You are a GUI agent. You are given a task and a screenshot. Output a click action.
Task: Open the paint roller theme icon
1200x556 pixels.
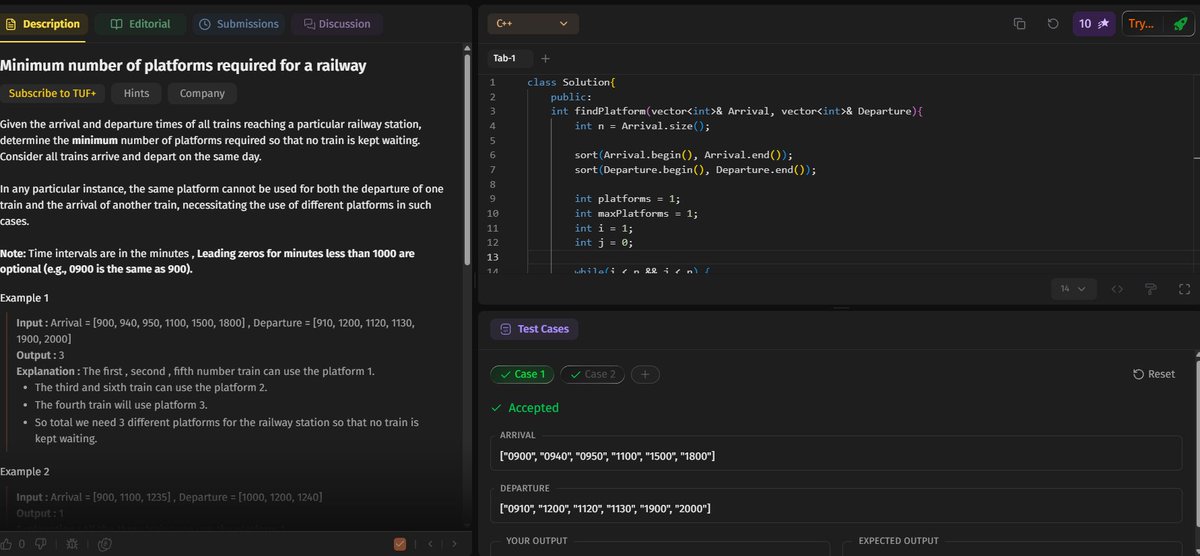(x=1151, y=289)
